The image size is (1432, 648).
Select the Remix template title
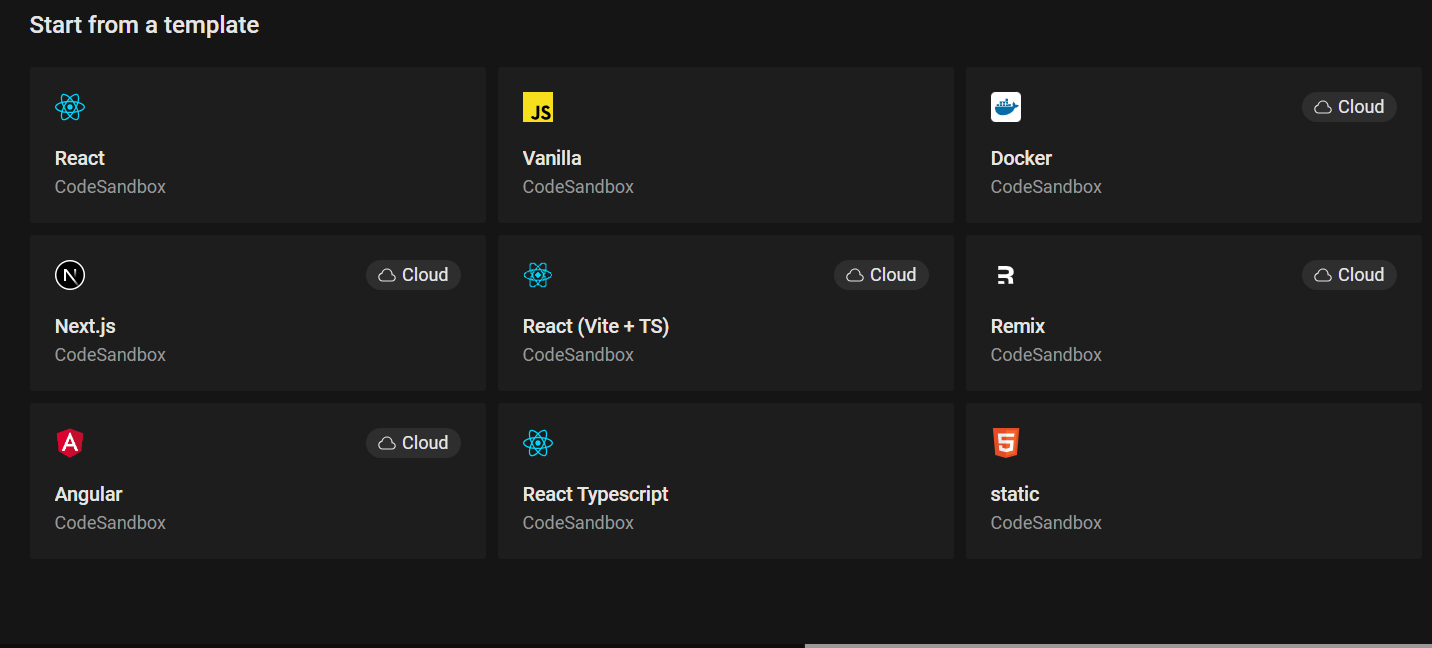click(1018, 326)
